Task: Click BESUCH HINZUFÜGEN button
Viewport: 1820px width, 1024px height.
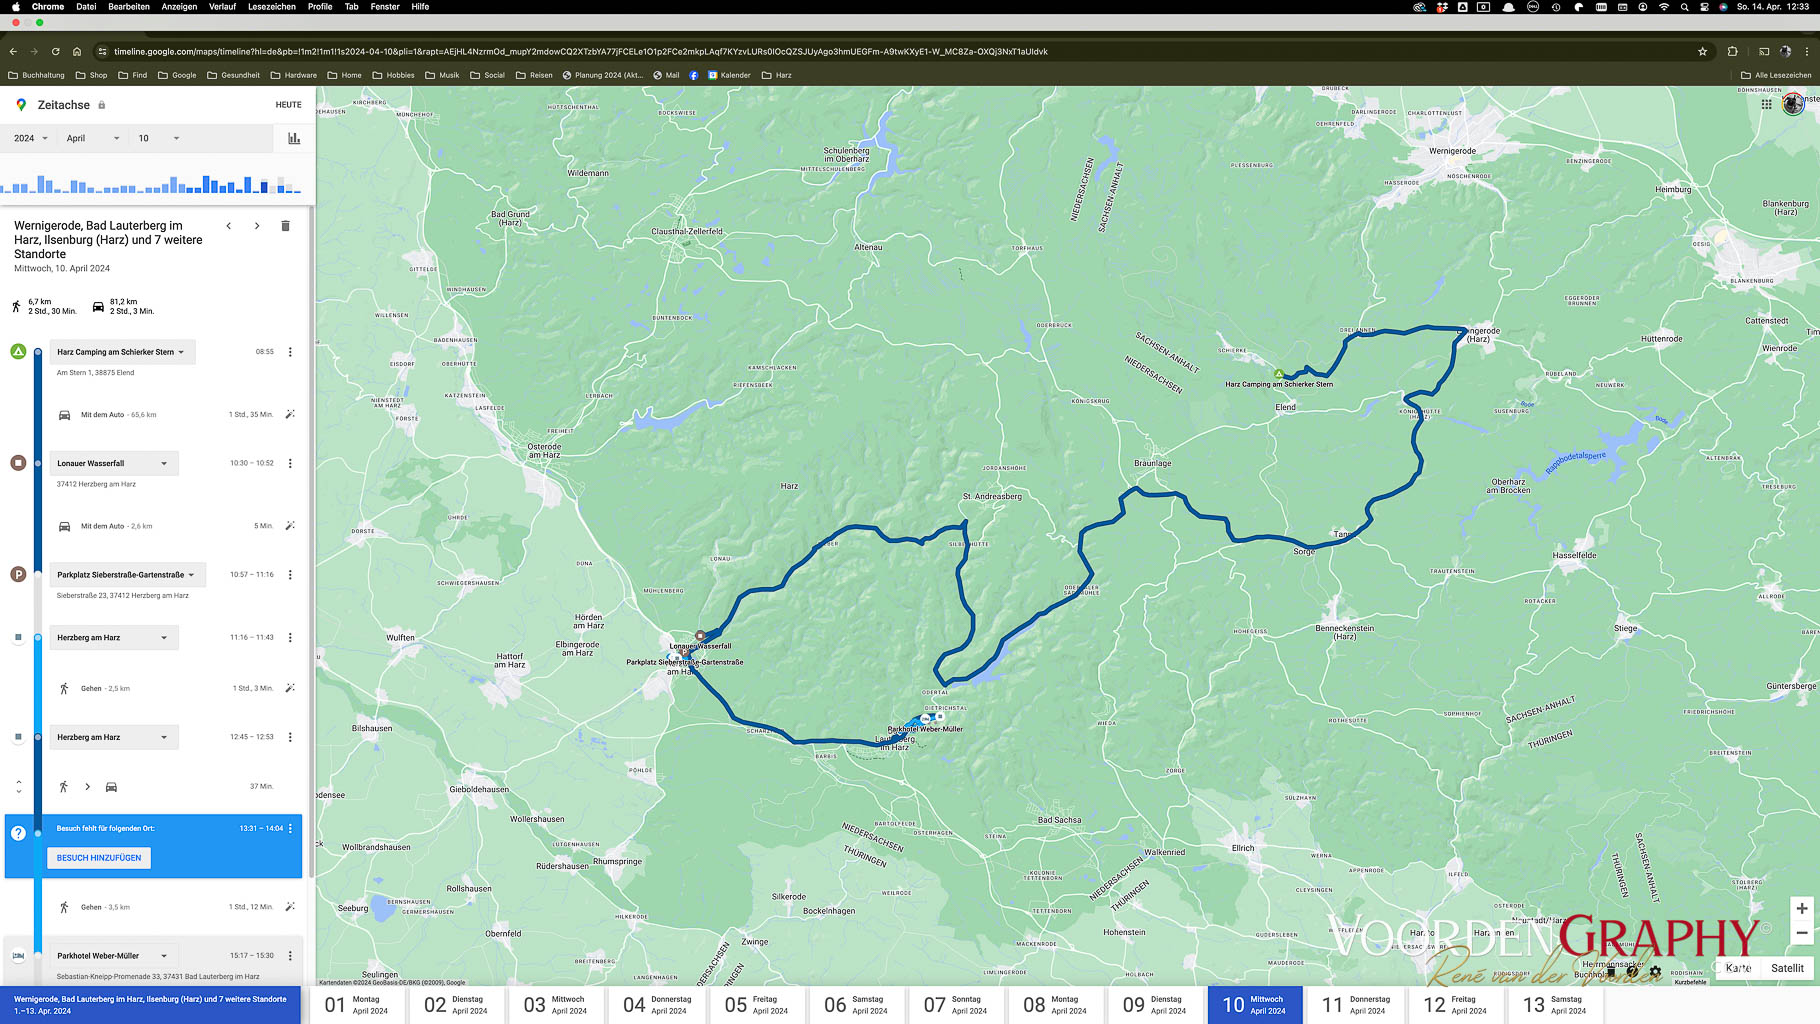Action: click(99, 858)
